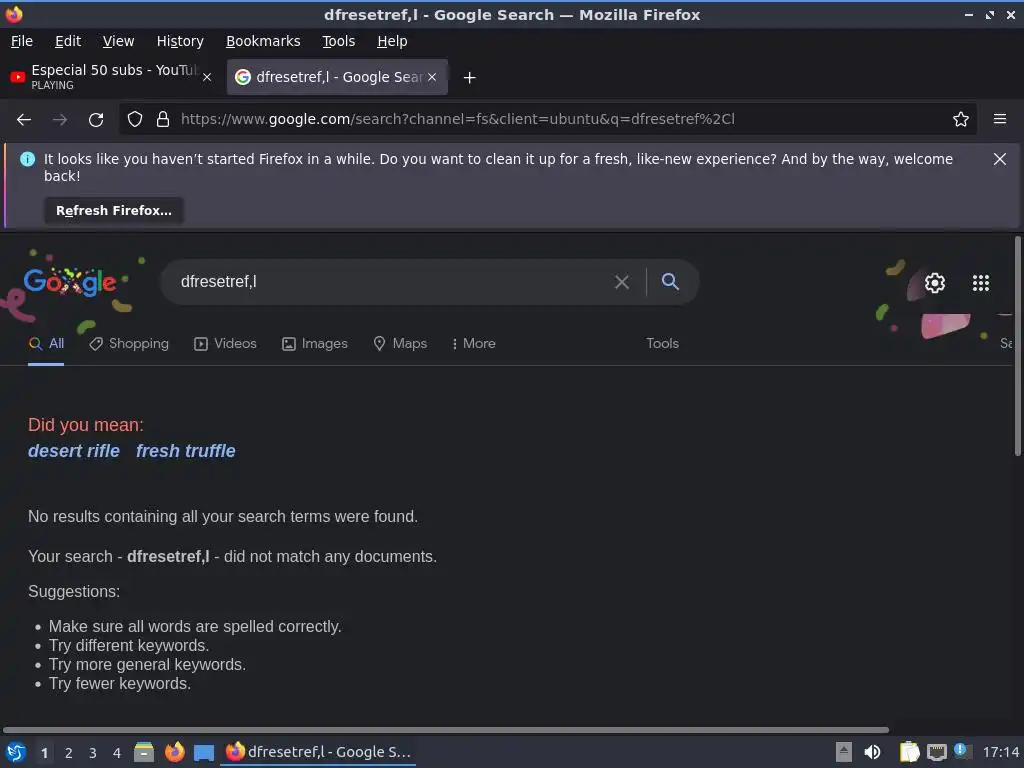Open the Firefox hamburger menu

(x=999, y=120)
